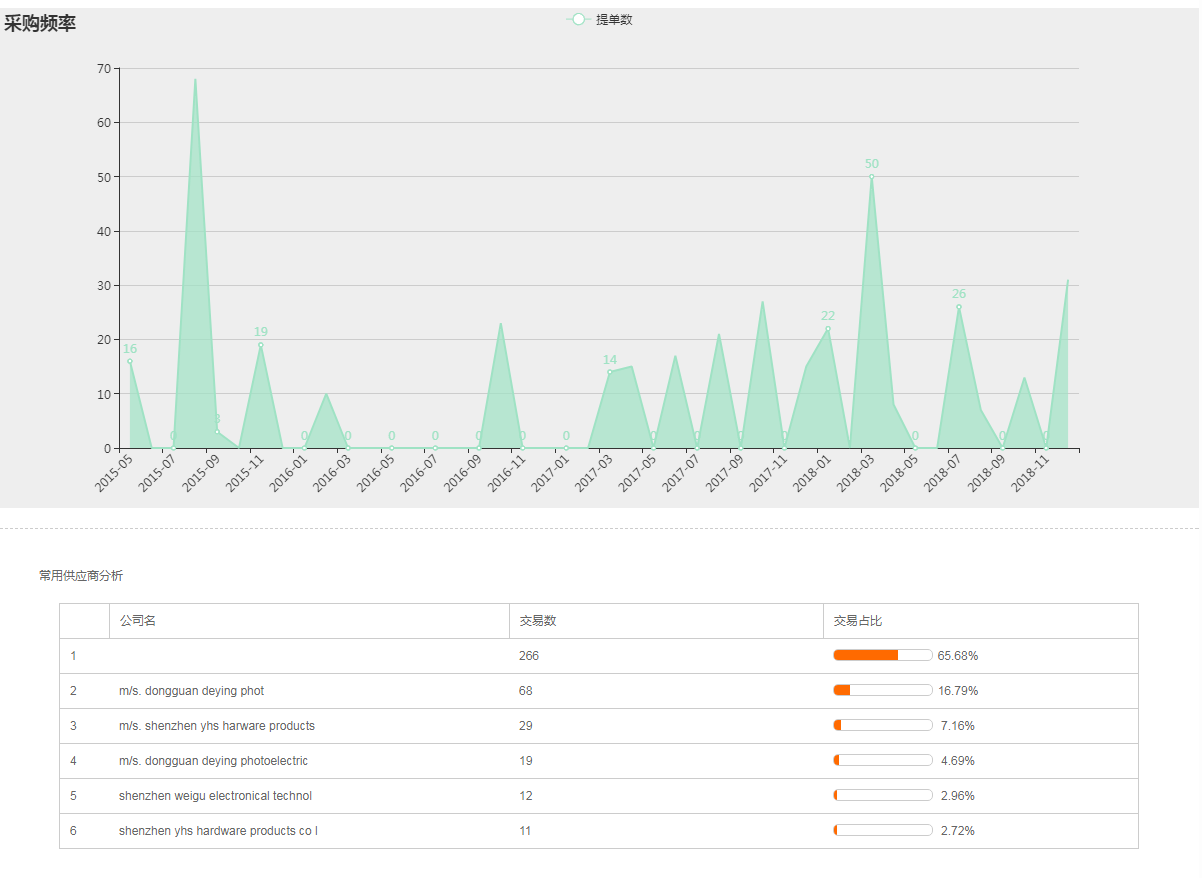The image size is (1202, 878).
Task: Click the 4.69% share value
Action: coord(958,761)
